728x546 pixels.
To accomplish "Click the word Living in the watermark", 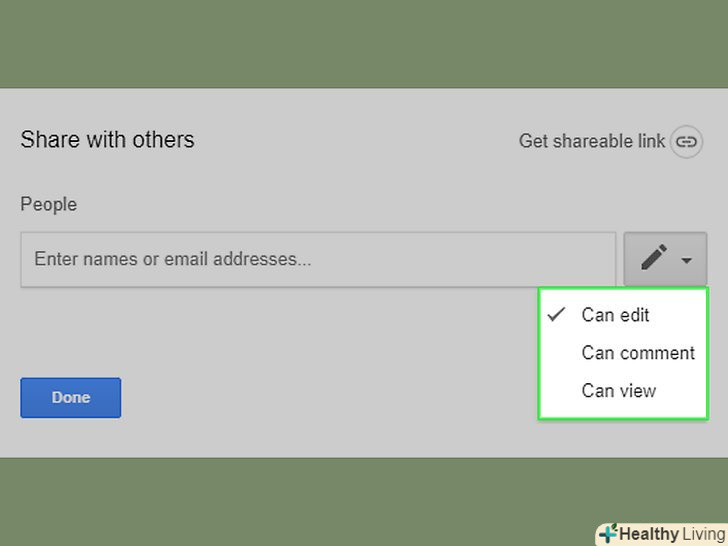I will (705, 534).
